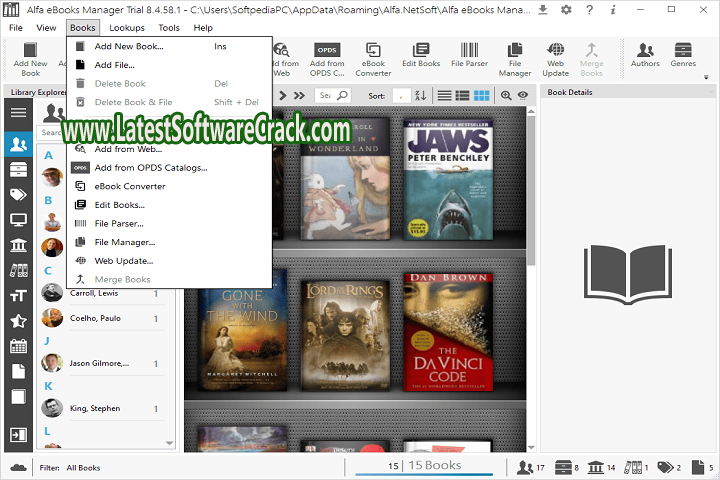Open the Tools menu
The image size is (720, 480).
click(x=169, y=28)
